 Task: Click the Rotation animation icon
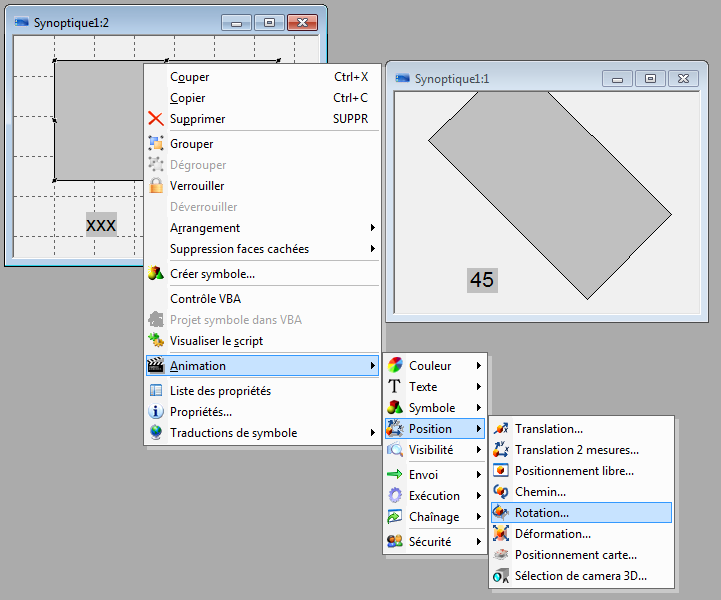(501, 512)
